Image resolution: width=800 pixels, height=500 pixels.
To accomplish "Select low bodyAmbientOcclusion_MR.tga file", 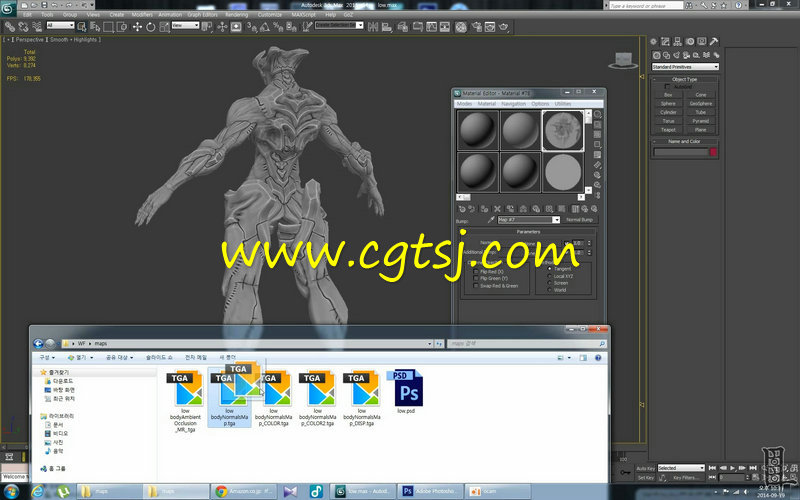I will (185, 401).
